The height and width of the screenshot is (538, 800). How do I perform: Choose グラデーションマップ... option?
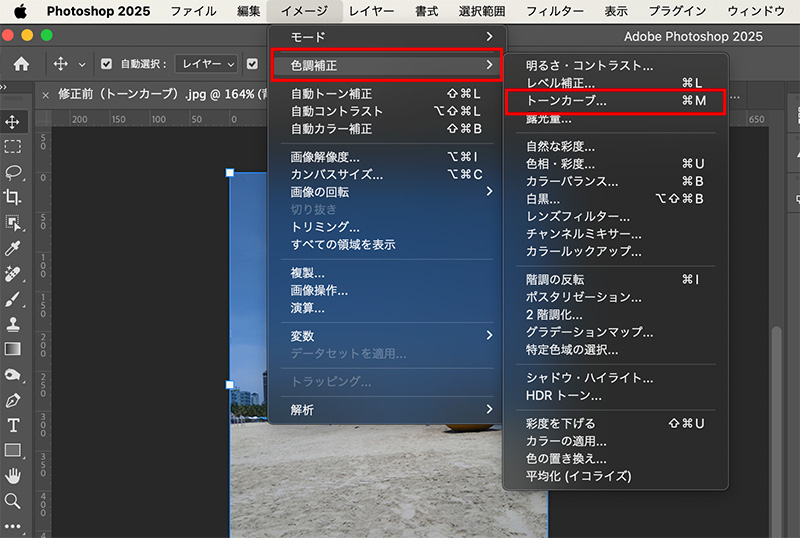(615, 332)
